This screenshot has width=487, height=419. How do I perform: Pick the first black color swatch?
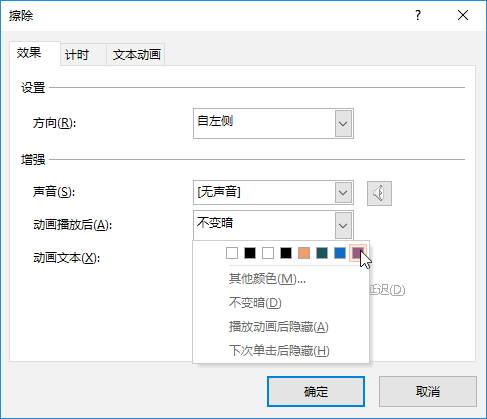coord(250,253)
